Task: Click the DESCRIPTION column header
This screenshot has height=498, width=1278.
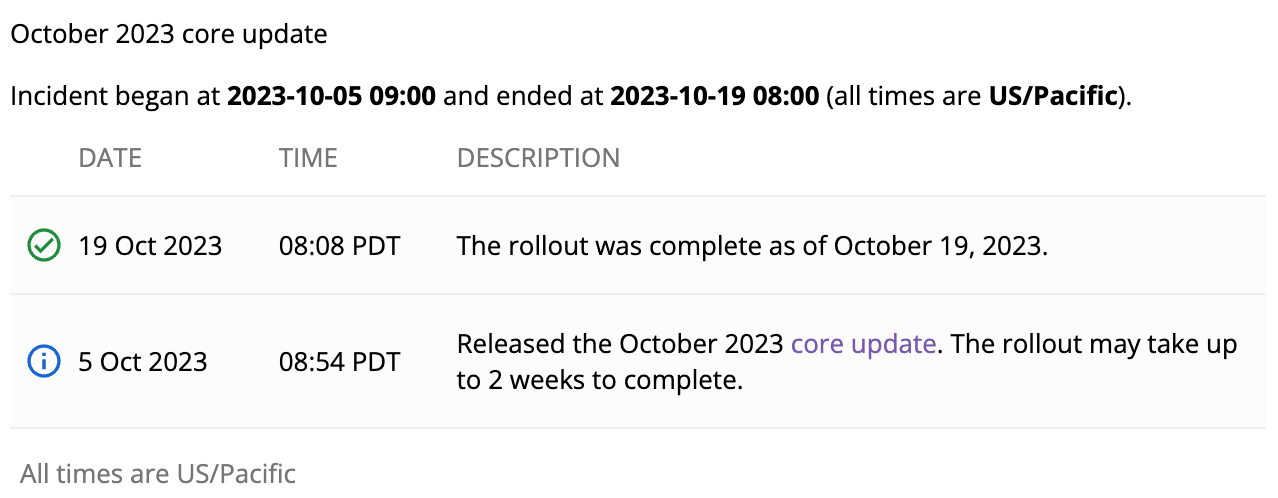Action: 538,158
